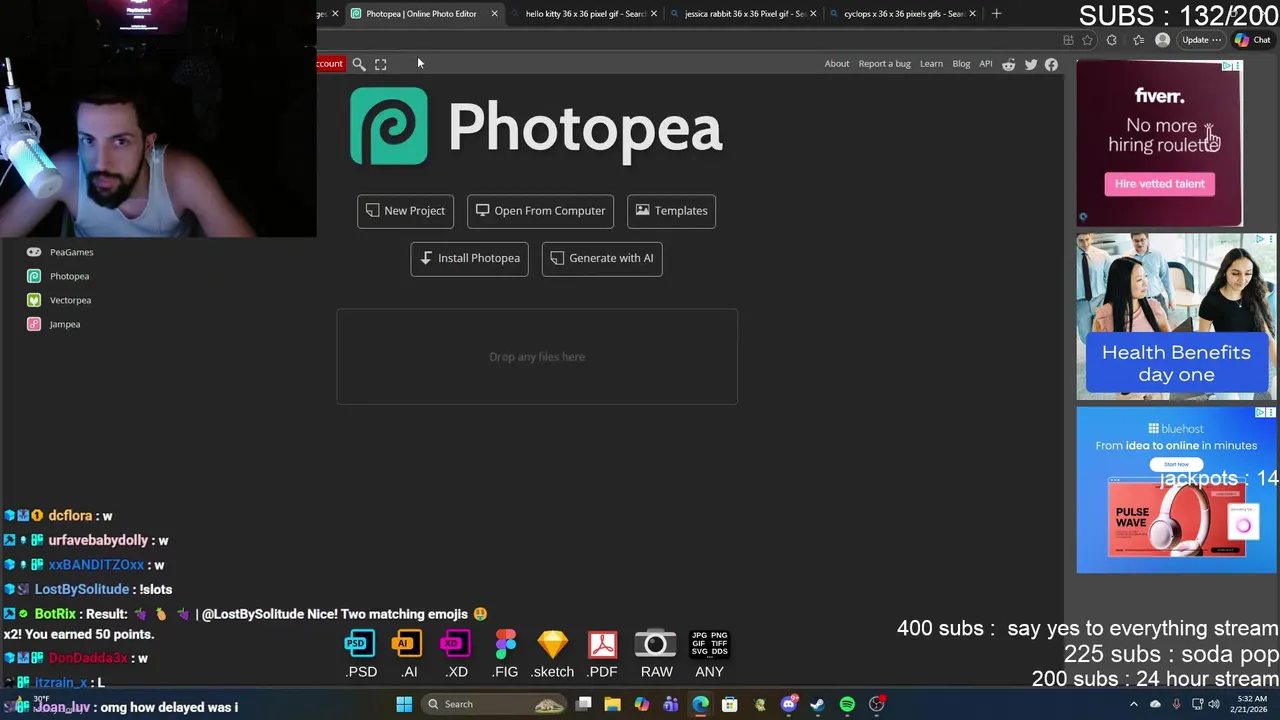Open Microsoft Teams in the taskbar

click(x=671, y=704)
